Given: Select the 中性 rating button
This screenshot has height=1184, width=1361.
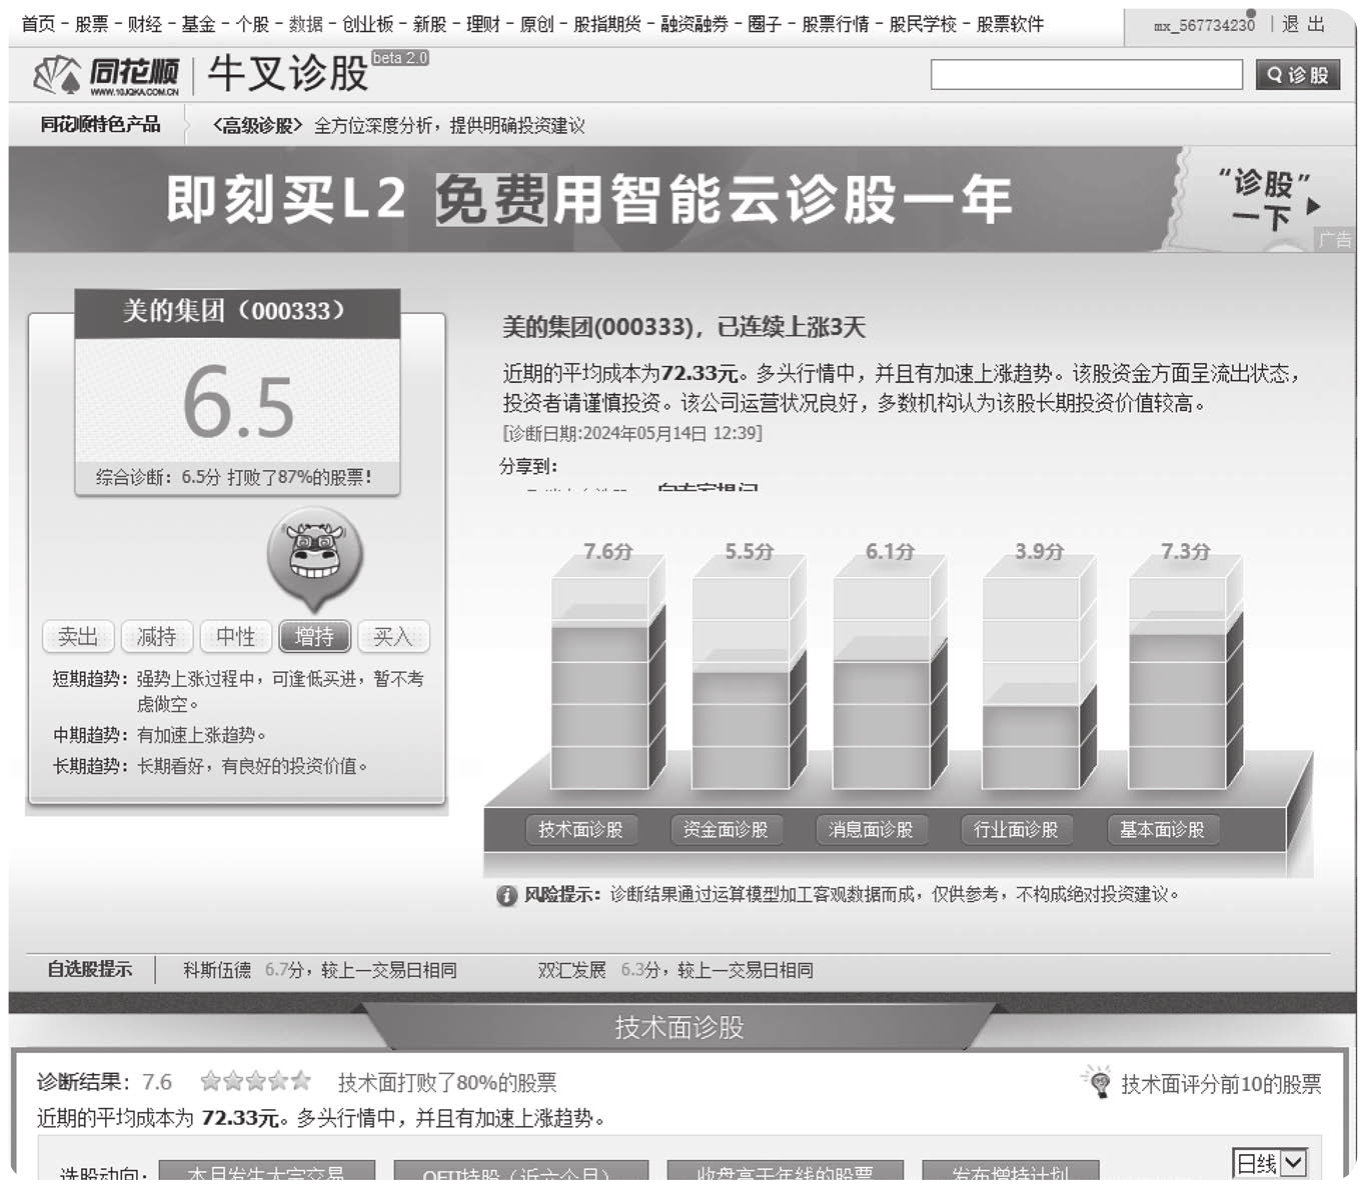Looking at the screenshot, I should point(235,636).
